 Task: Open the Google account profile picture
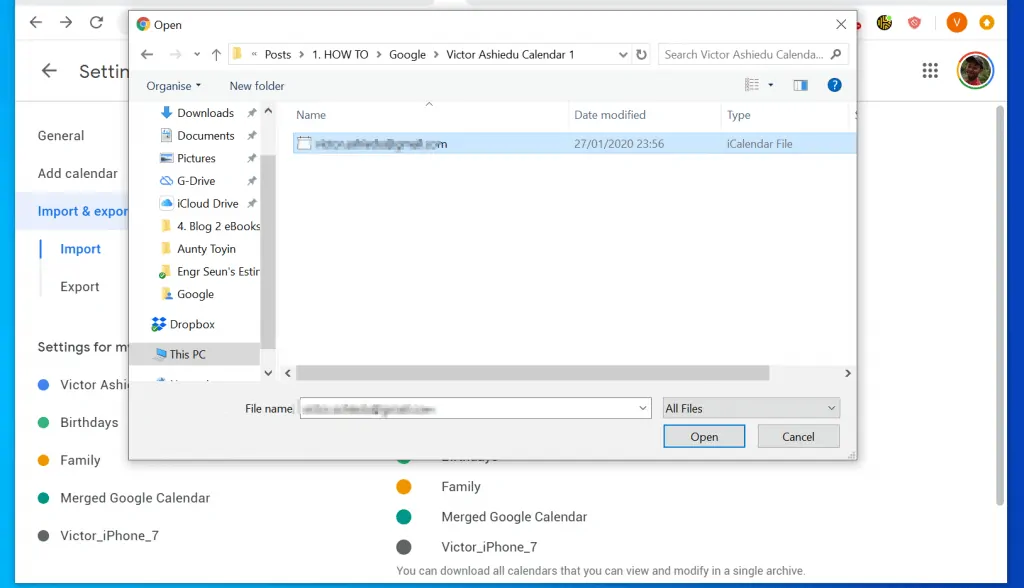[x=974, y=70]
